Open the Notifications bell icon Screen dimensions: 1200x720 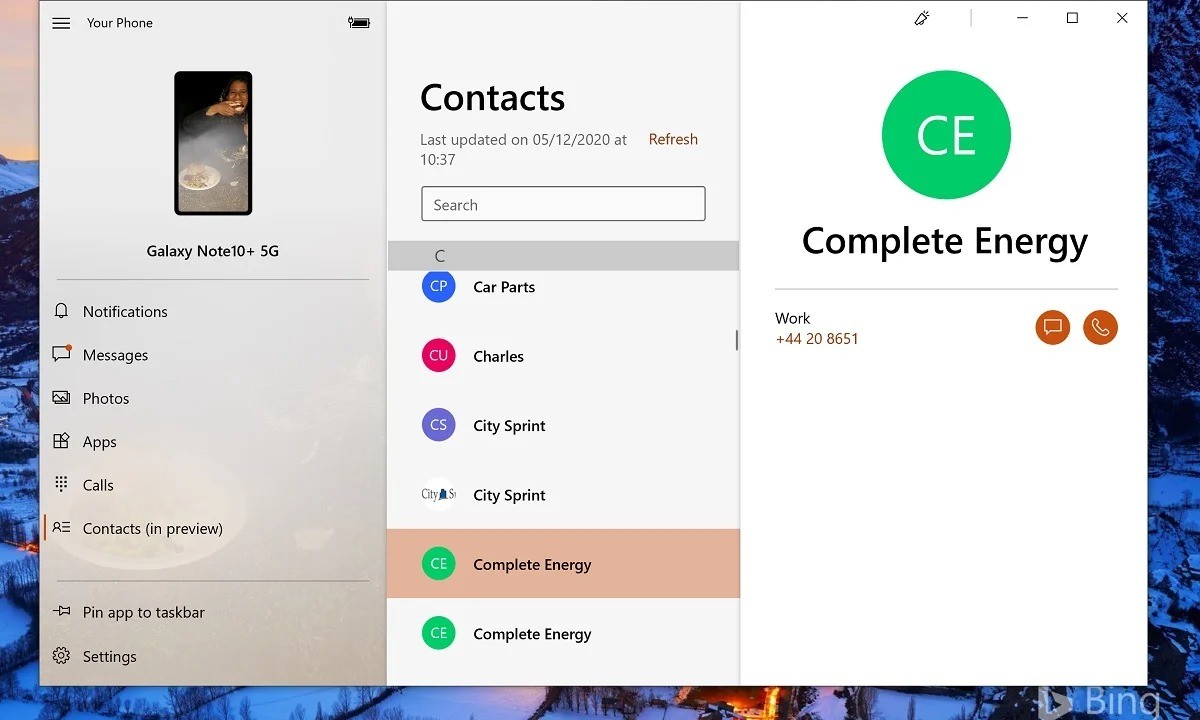61,311
